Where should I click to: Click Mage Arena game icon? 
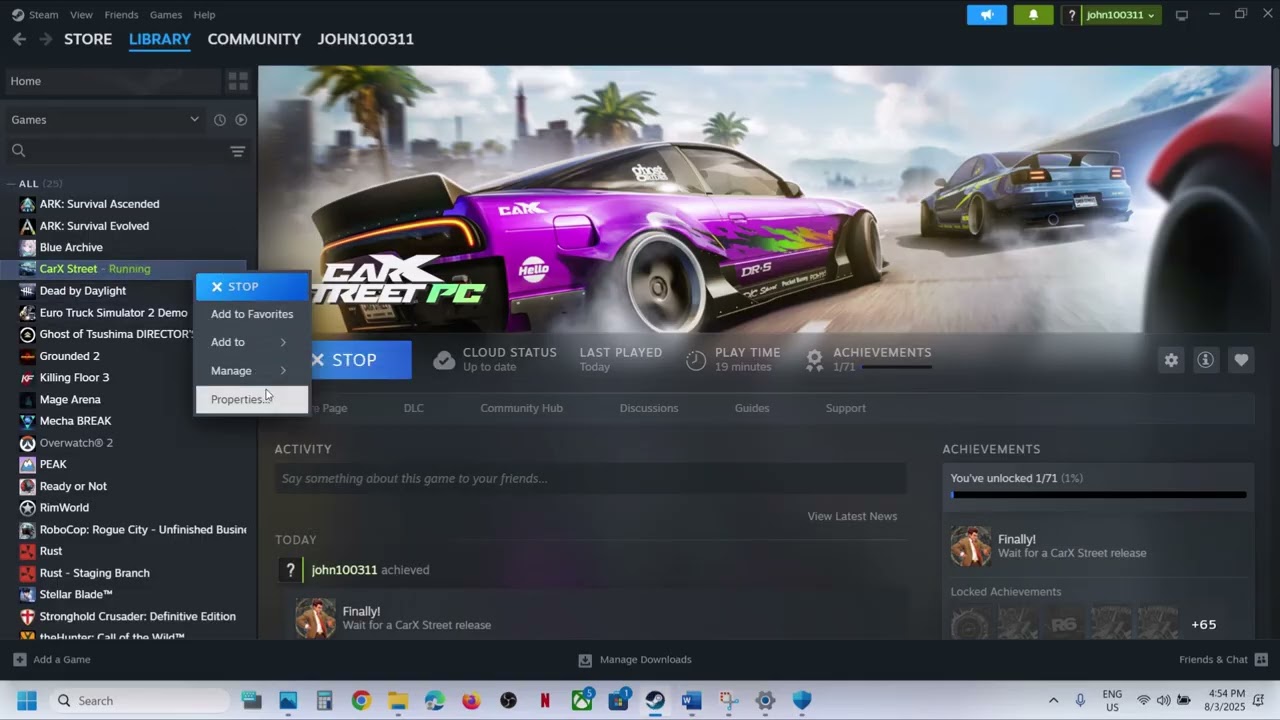[x=28, y=399]
